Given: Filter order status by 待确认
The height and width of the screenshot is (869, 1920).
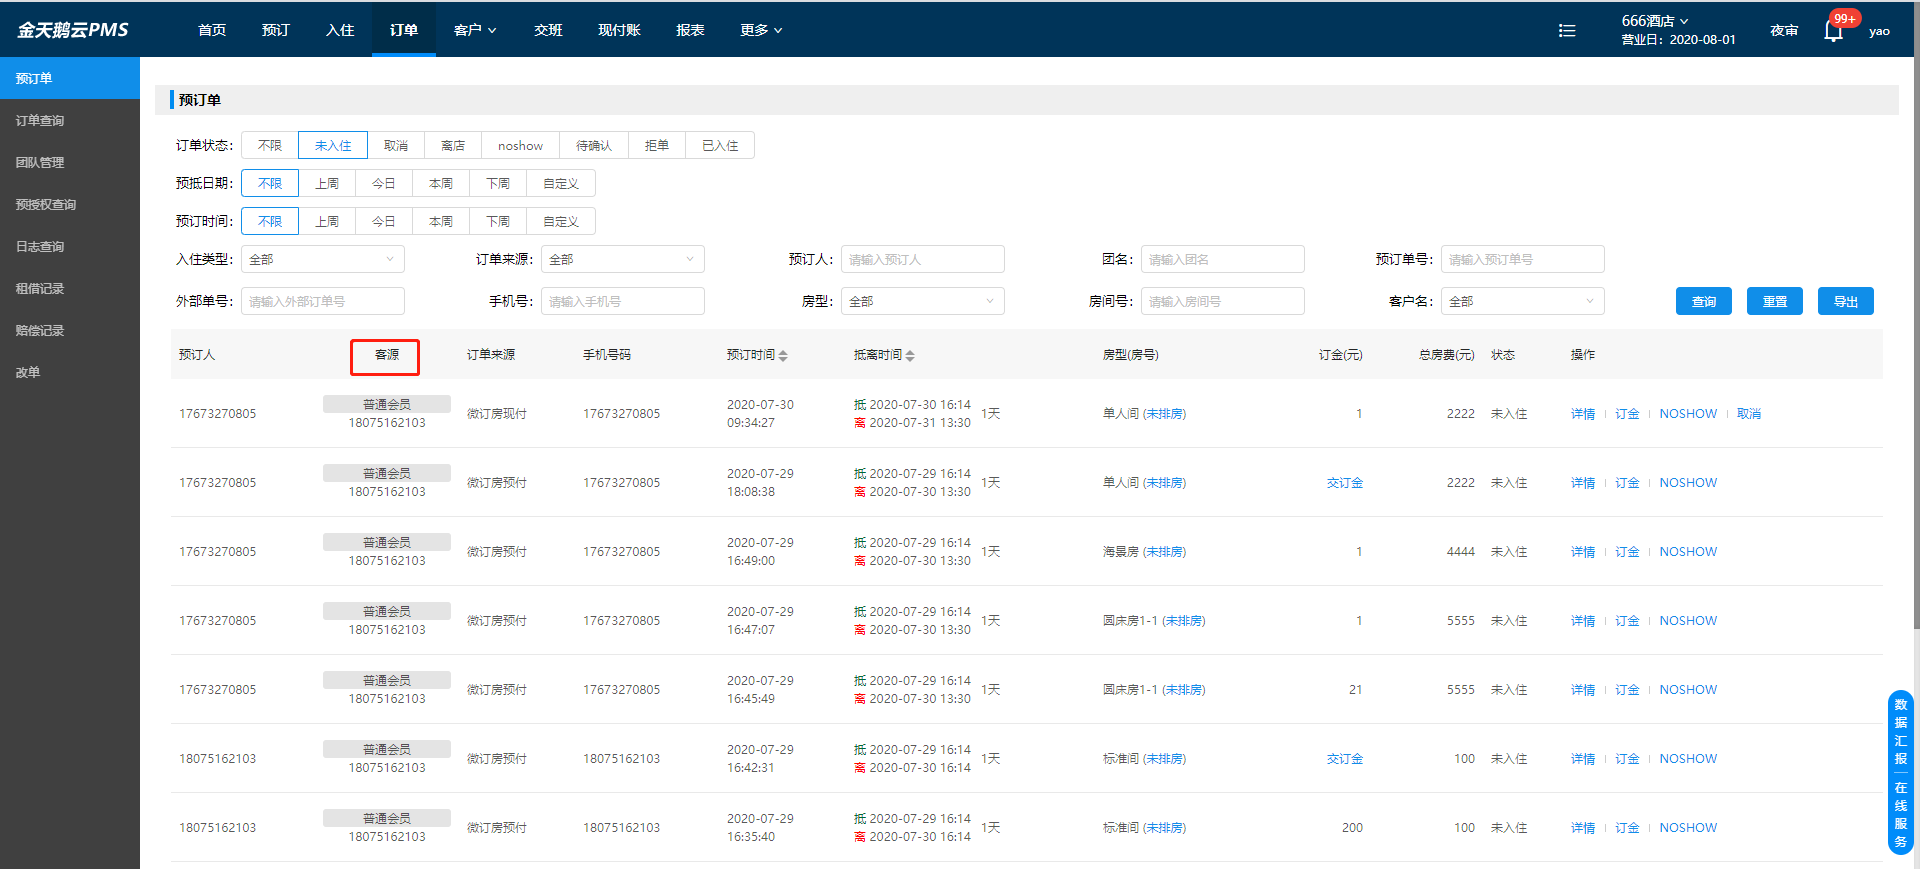Looking at the screenshot, I should tap(594, 145).
